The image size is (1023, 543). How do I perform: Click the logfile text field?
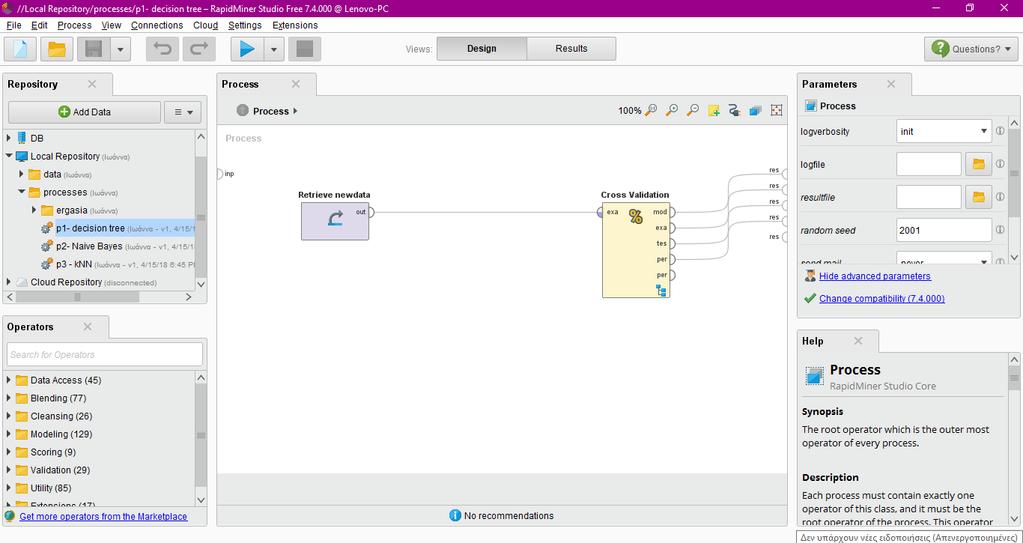pyautogui.click(x=928, y=164)
